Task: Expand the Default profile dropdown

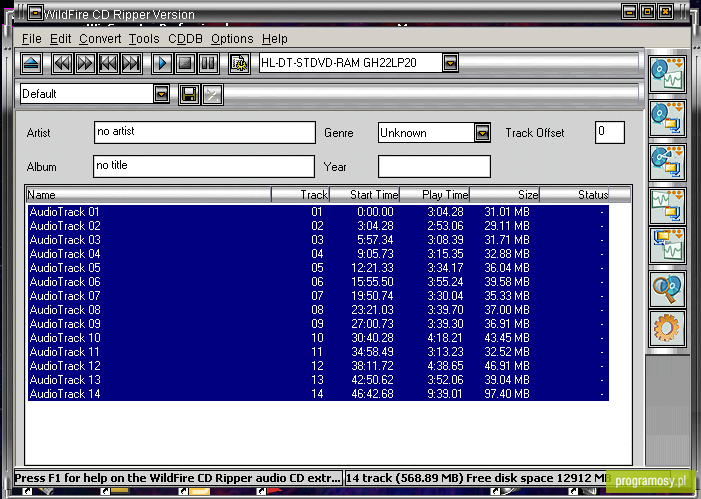Action: click(x=161, y=94)
